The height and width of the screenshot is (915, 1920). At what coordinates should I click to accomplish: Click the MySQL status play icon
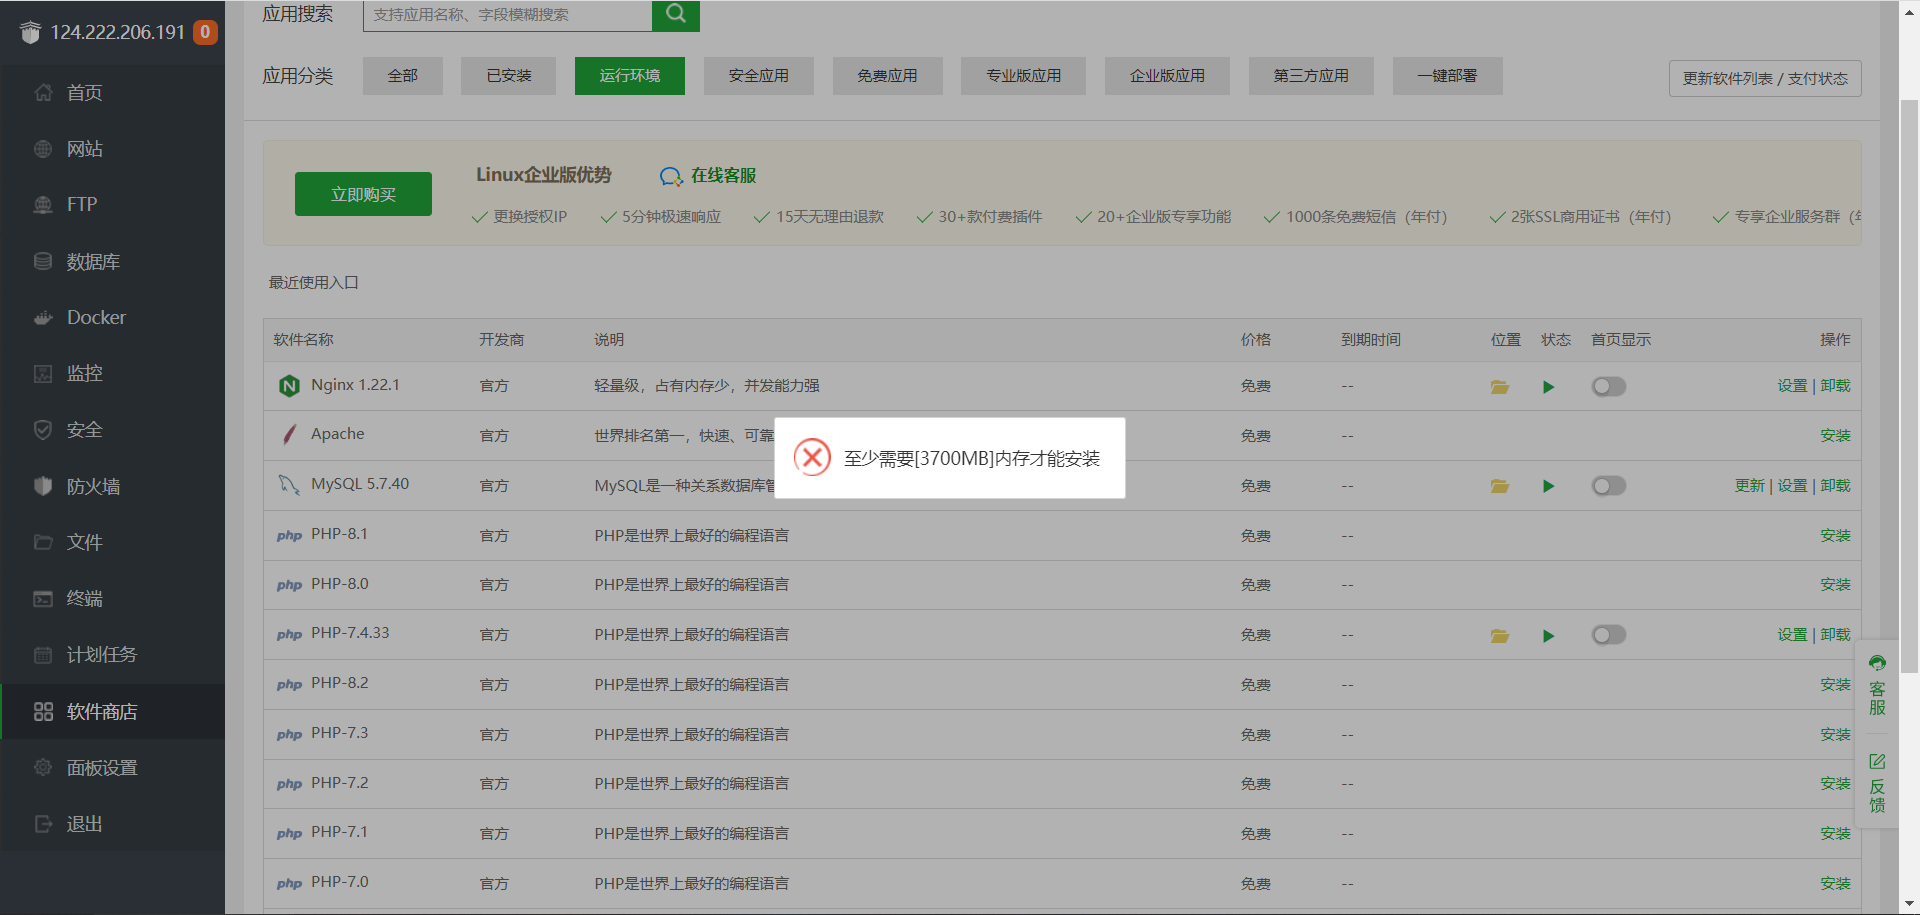(x=1548, y=486)
